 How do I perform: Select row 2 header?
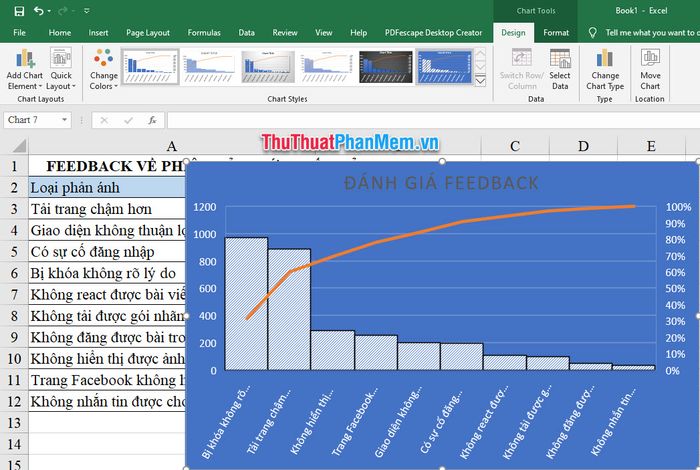coord(14,187)
